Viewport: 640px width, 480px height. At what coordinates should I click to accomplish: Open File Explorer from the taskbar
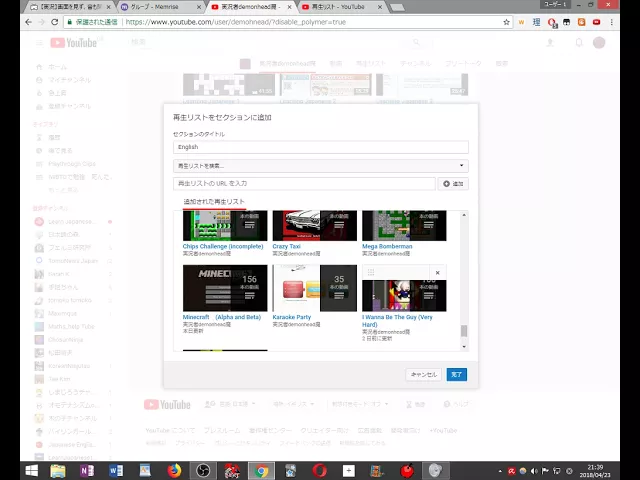coord(58,471)
